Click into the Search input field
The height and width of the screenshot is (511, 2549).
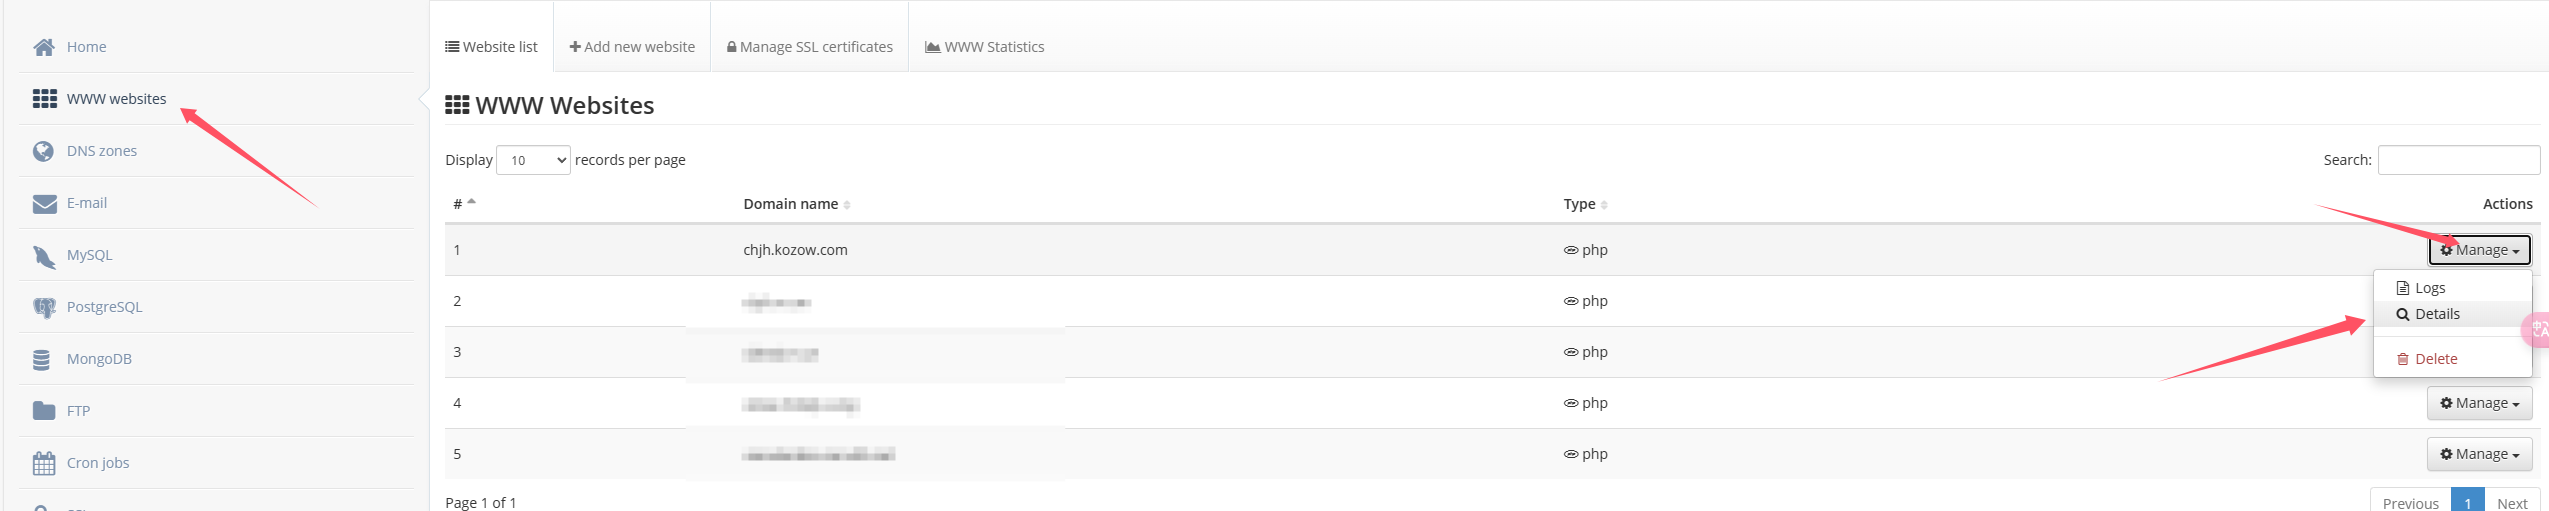[x=2458, y=160]
